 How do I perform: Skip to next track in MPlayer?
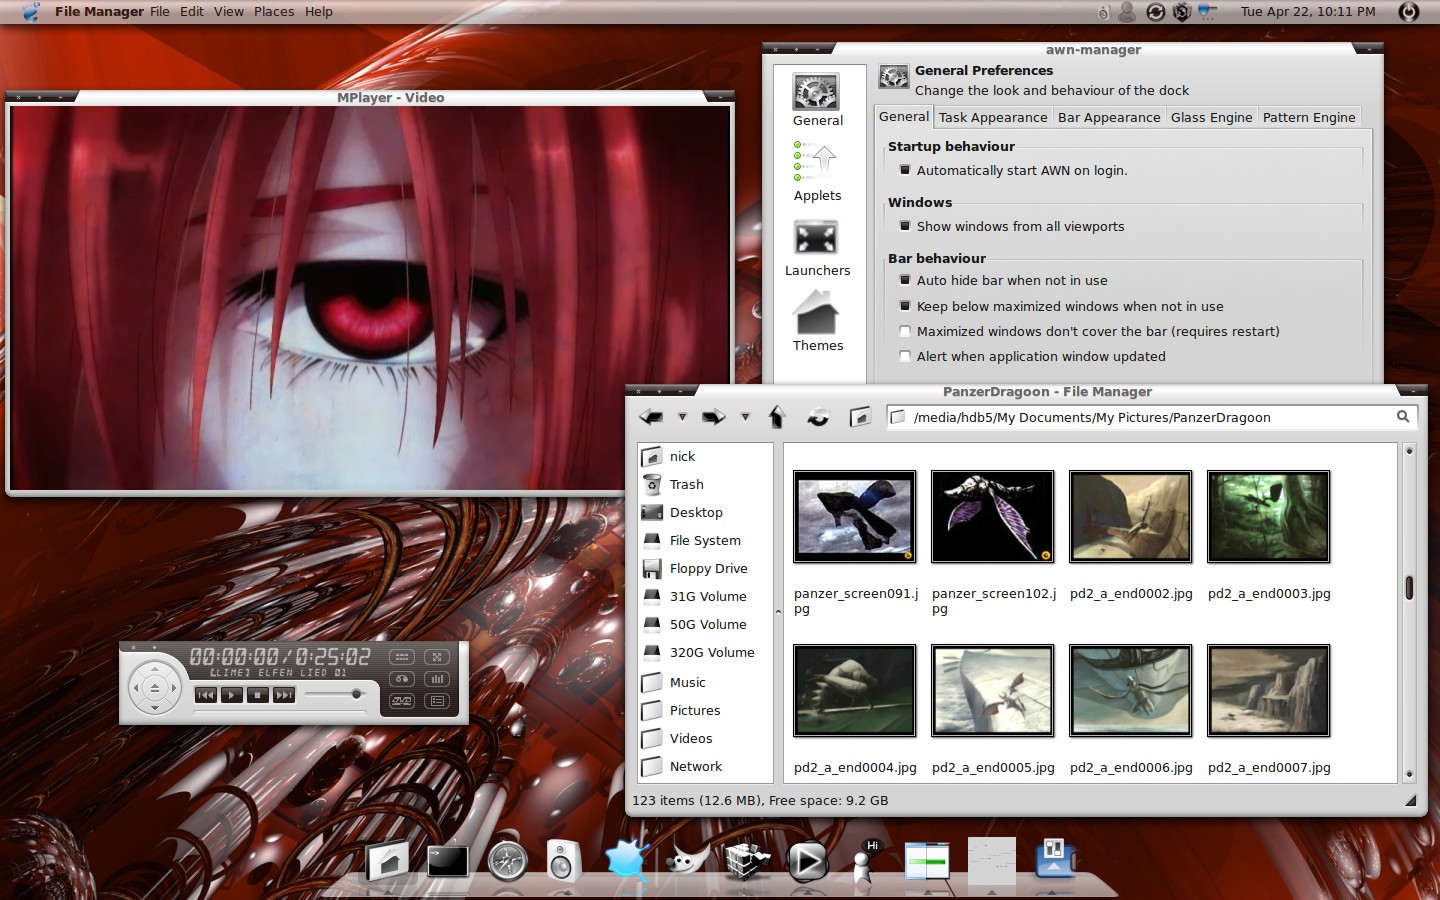pos(284,695)
